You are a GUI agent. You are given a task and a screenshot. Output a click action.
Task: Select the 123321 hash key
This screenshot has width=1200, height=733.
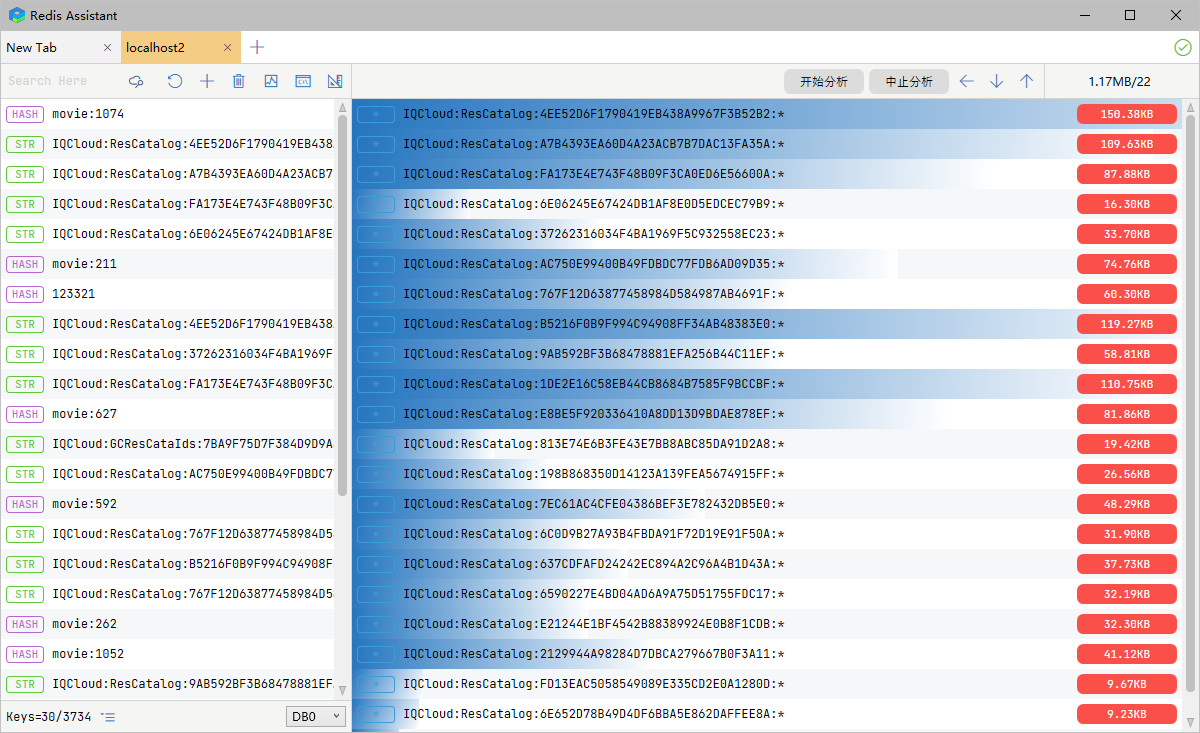(x=167, y=294)
